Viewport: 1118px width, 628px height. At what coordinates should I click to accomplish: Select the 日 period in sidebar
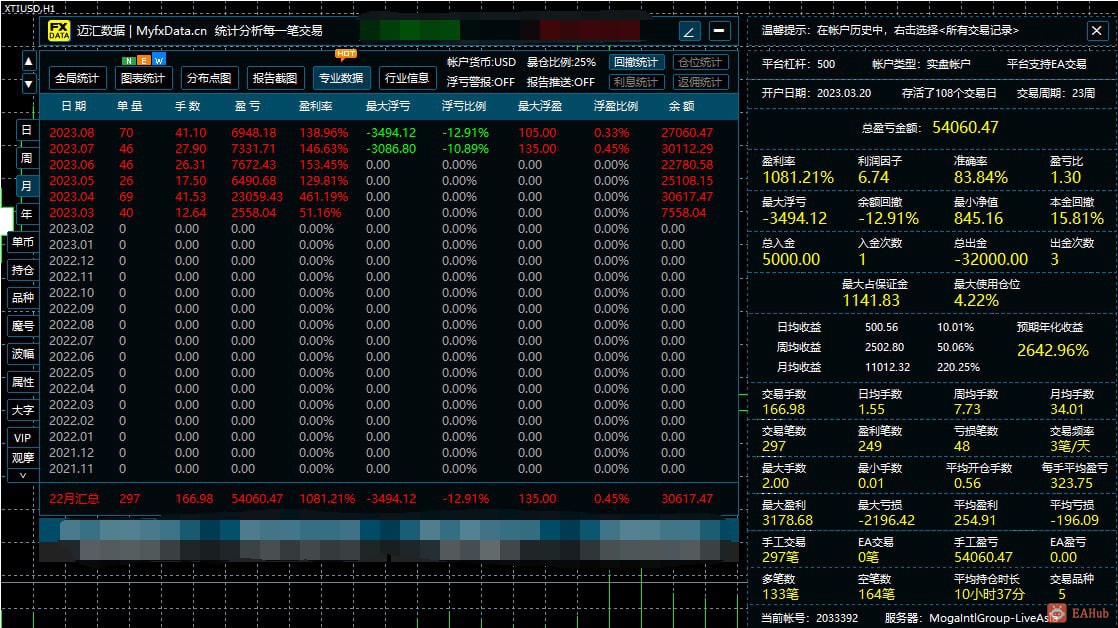pyautogui.click(x=26, y=130)
